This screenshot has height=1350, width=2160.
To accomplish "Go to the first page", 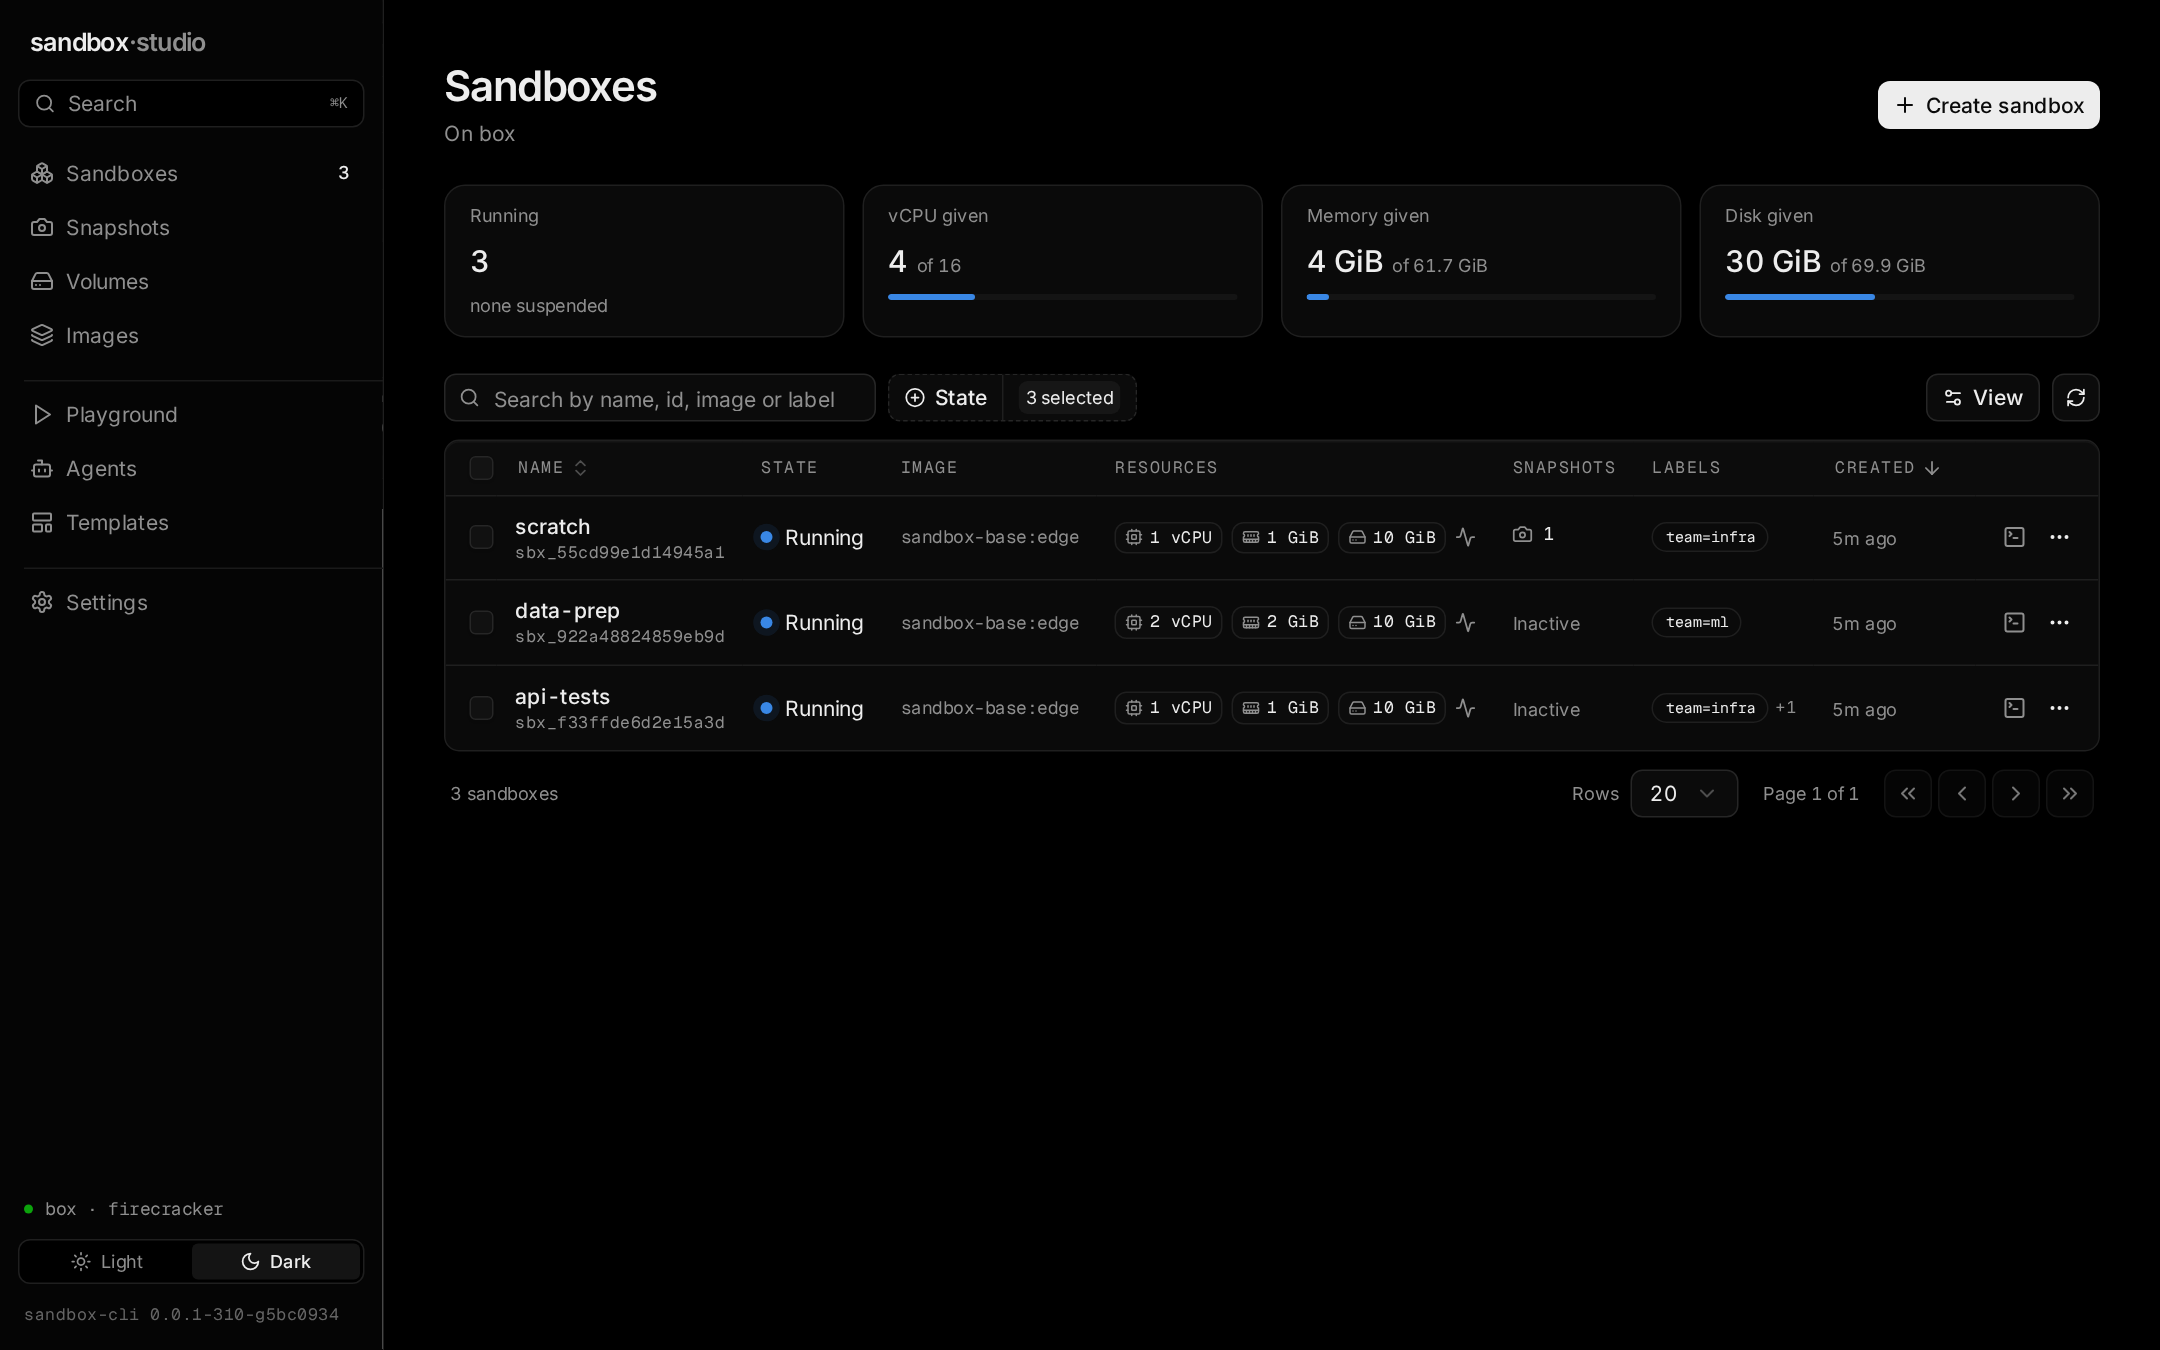I will tap(1907, 793).
